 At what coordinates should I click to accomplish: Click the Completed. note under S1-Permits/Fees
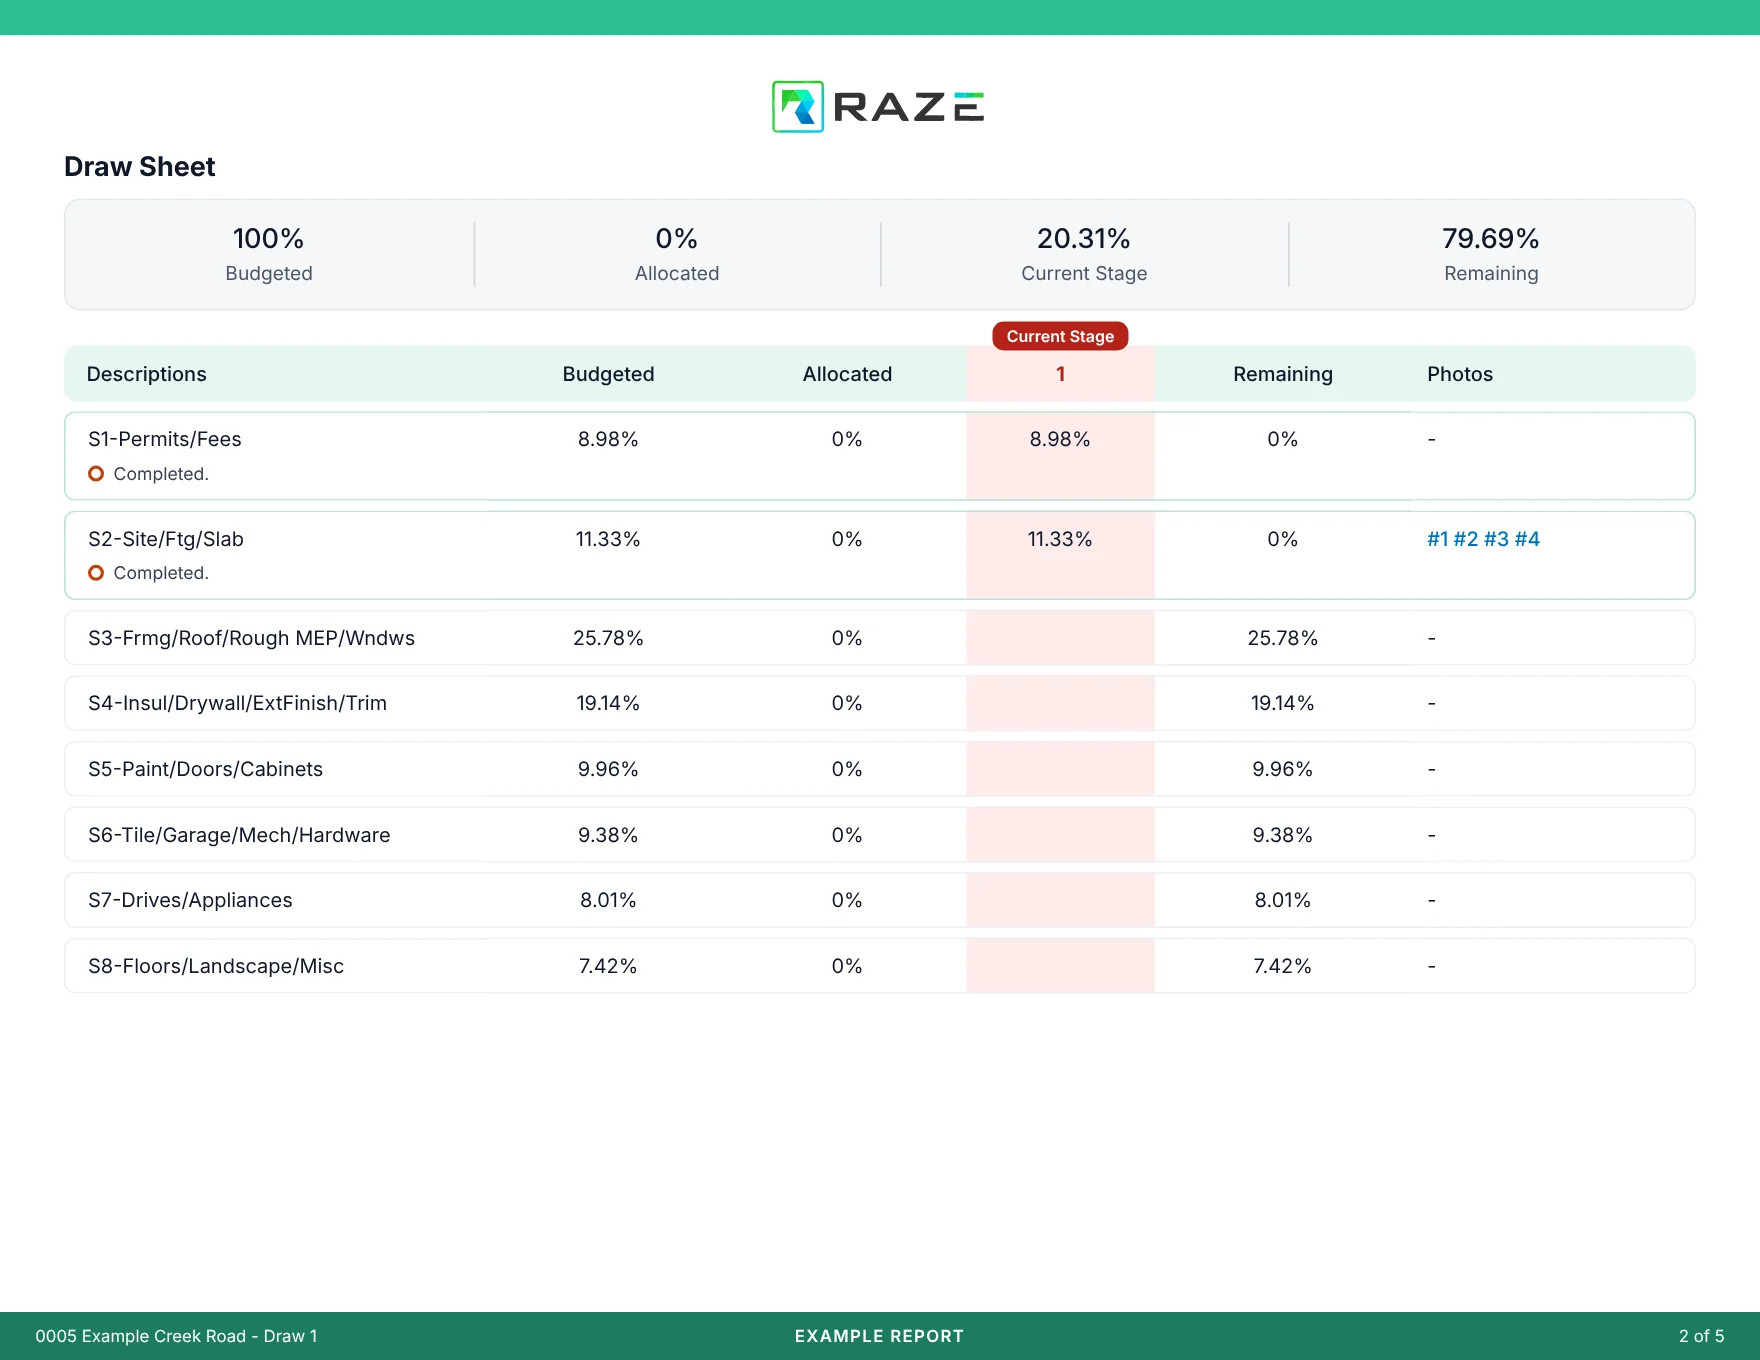tap(161, 474)
